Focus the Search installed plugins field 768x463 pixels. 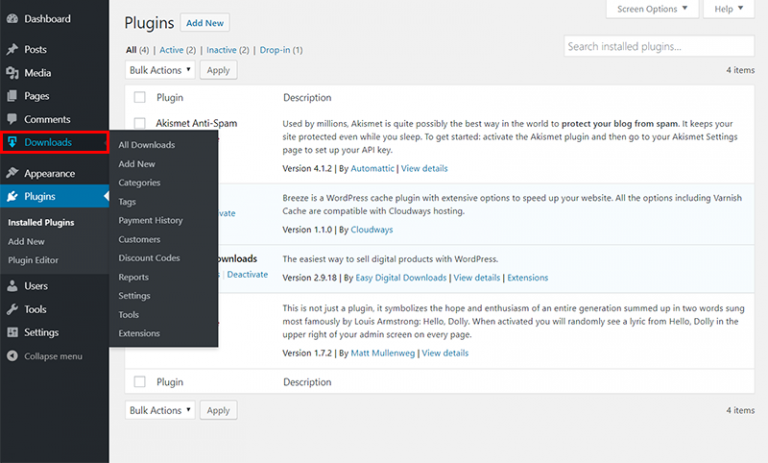[659, 46]
